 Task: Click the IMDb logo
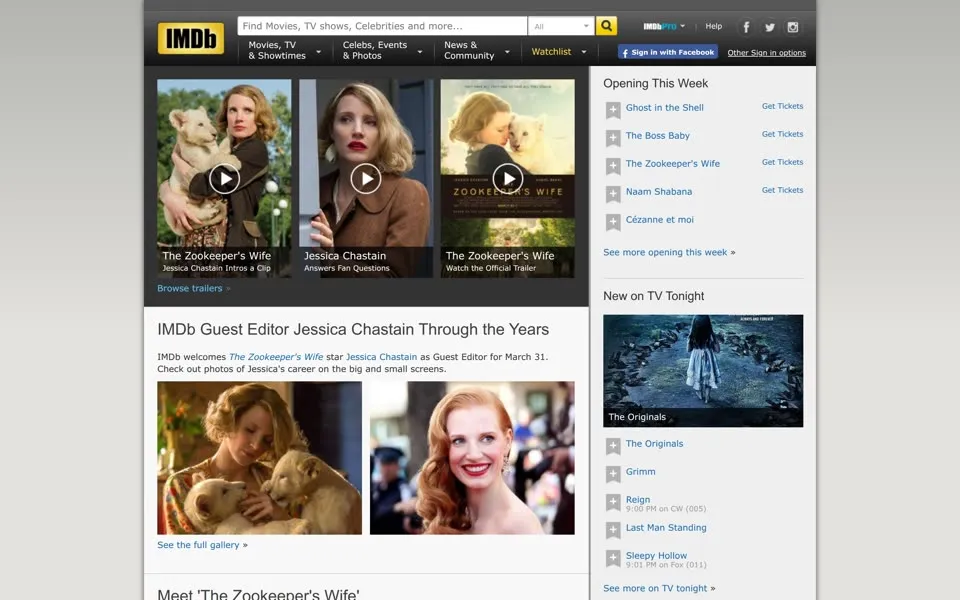coord(190,39)
